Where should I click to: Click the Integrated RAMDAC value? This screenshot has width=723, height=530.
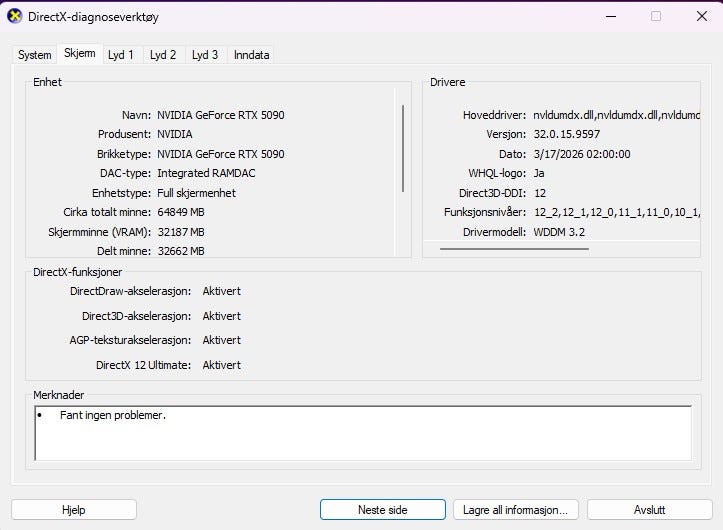tap(206, 173)
